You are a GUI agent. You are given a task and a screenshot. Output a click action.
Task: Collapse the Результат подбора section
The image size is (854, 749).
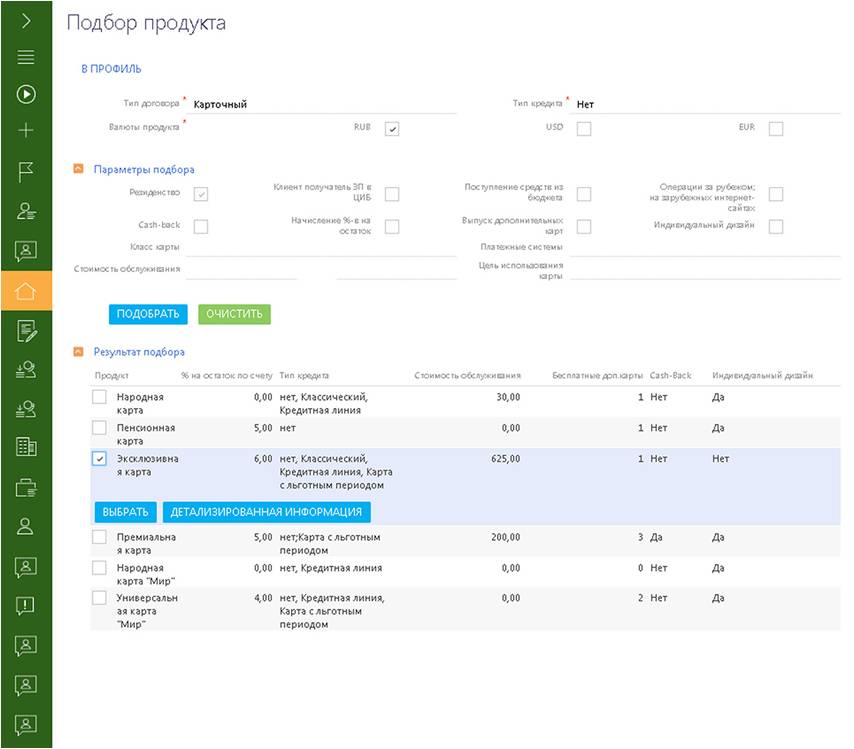point(78,352)
